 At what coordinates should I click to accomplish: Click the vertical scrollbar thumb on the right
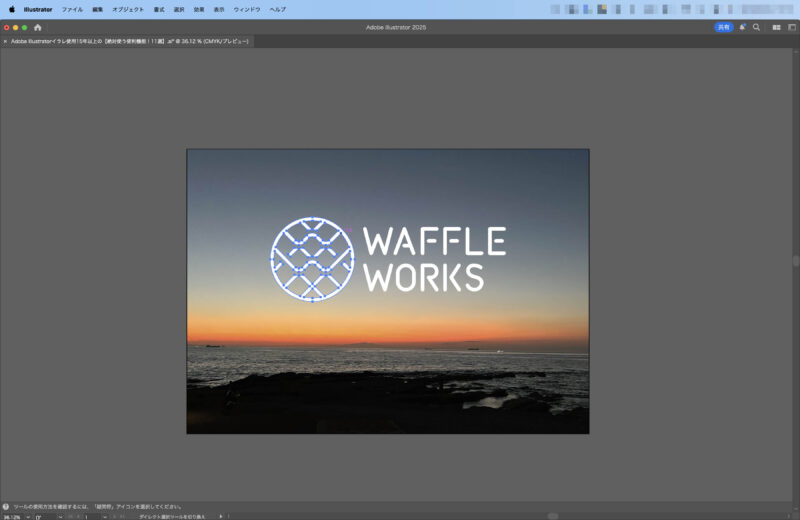[796, 260]
